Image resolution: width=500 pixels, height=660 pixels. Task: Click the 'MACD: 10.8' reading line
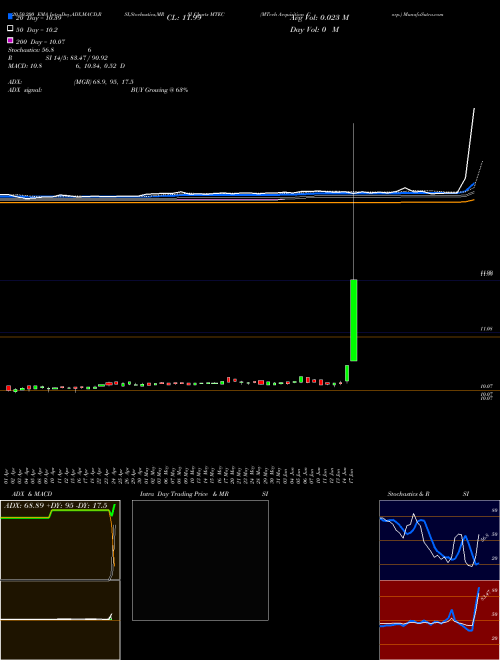tap(66, 66)
